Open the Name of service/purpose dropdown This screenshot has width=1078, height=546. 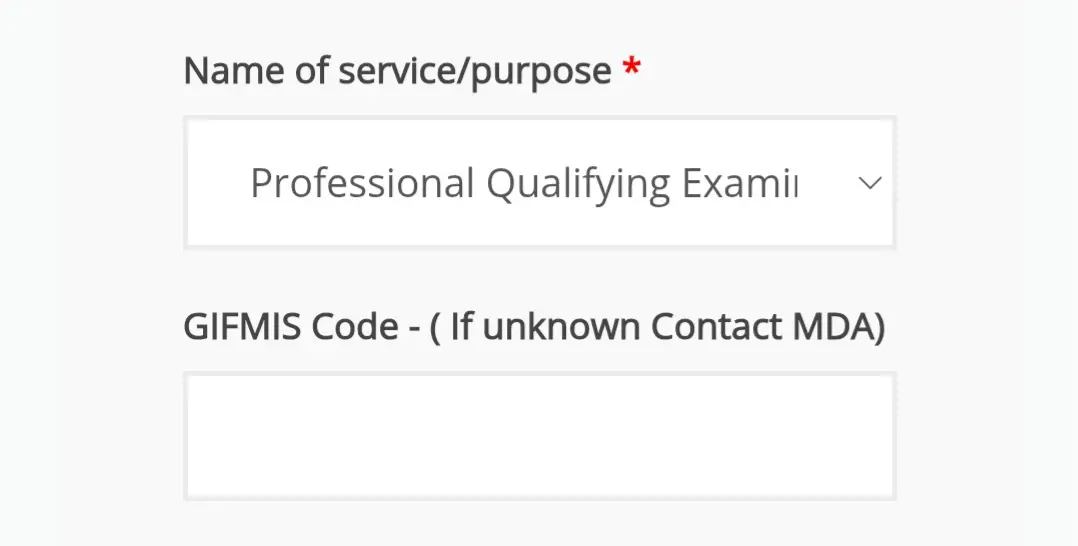point(539,183)
